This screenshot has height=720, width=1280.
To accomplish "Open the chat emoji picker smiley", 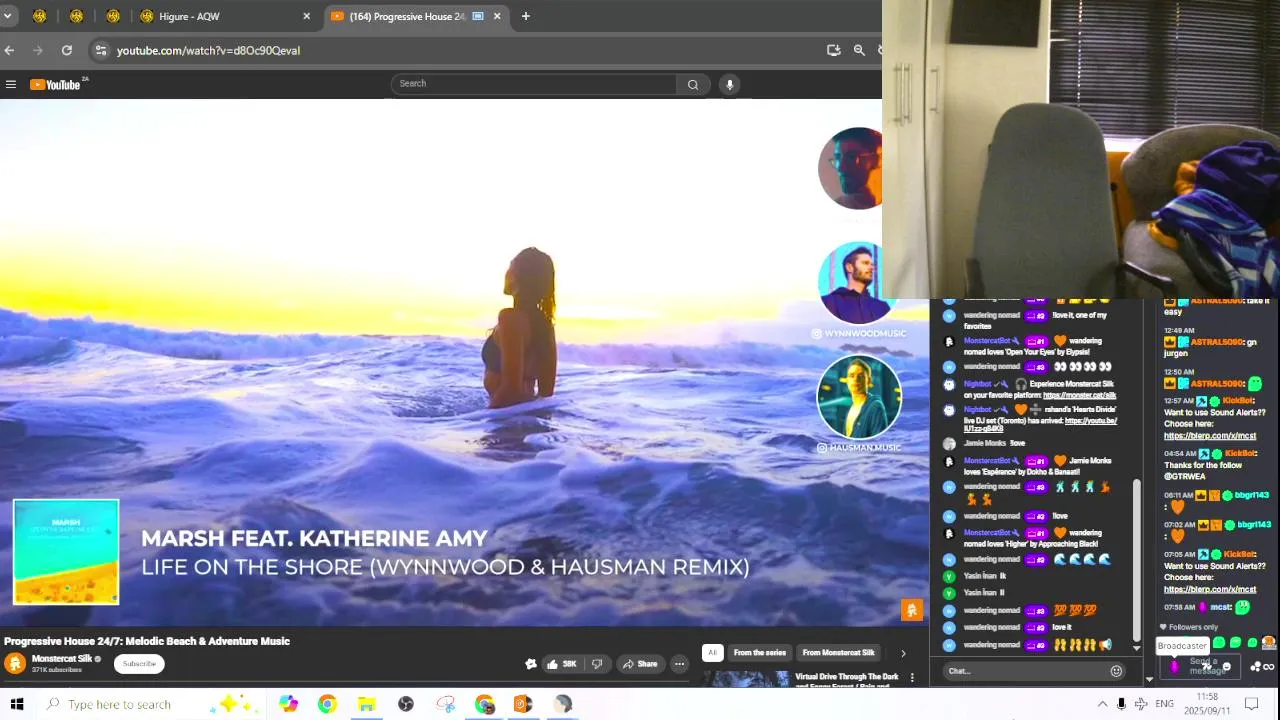I will [1116, 671].
